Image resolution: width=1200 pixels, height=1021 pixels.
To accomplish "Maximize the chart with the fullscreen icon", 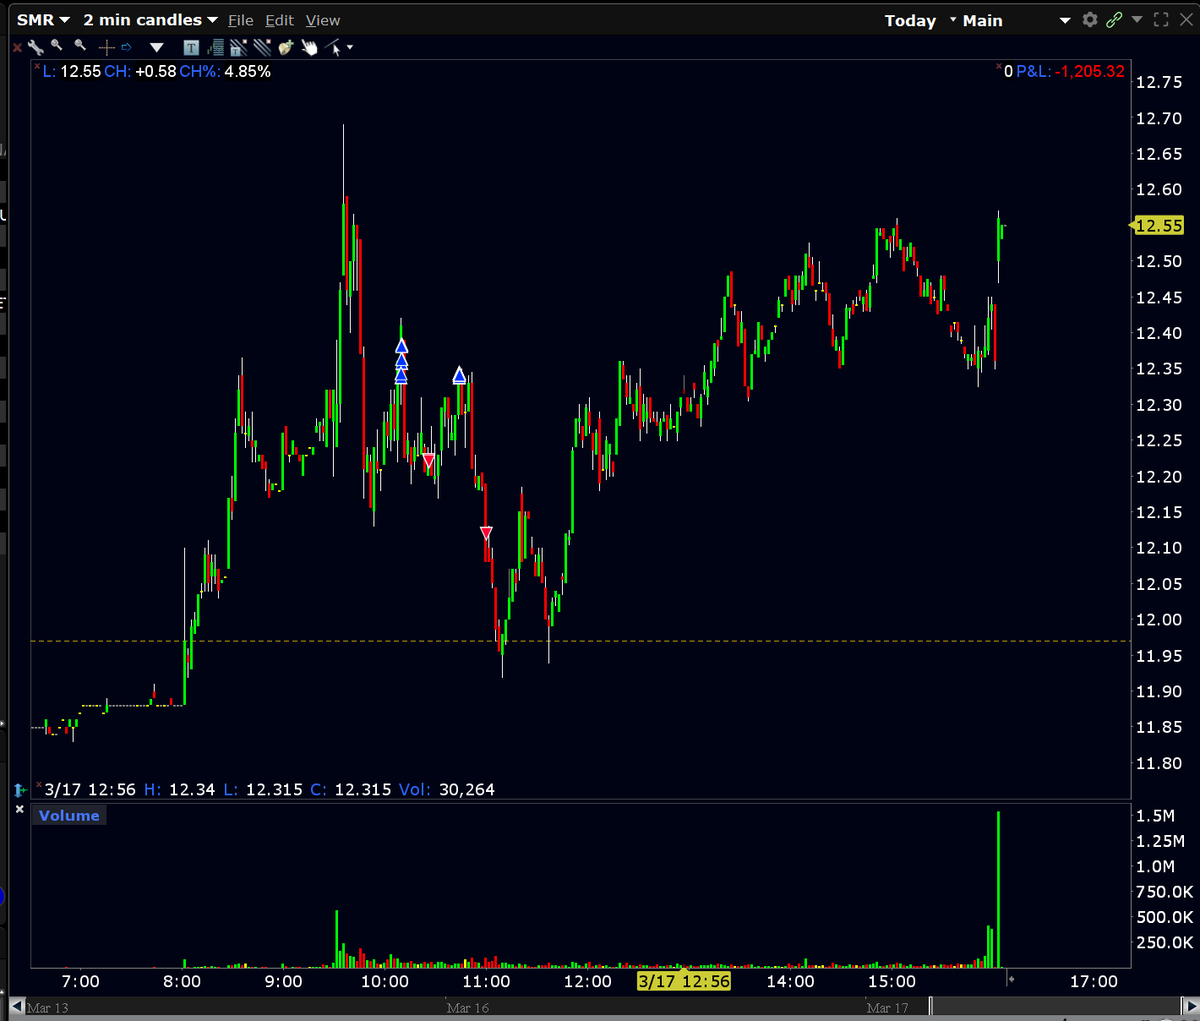I will click(1161, 19).
